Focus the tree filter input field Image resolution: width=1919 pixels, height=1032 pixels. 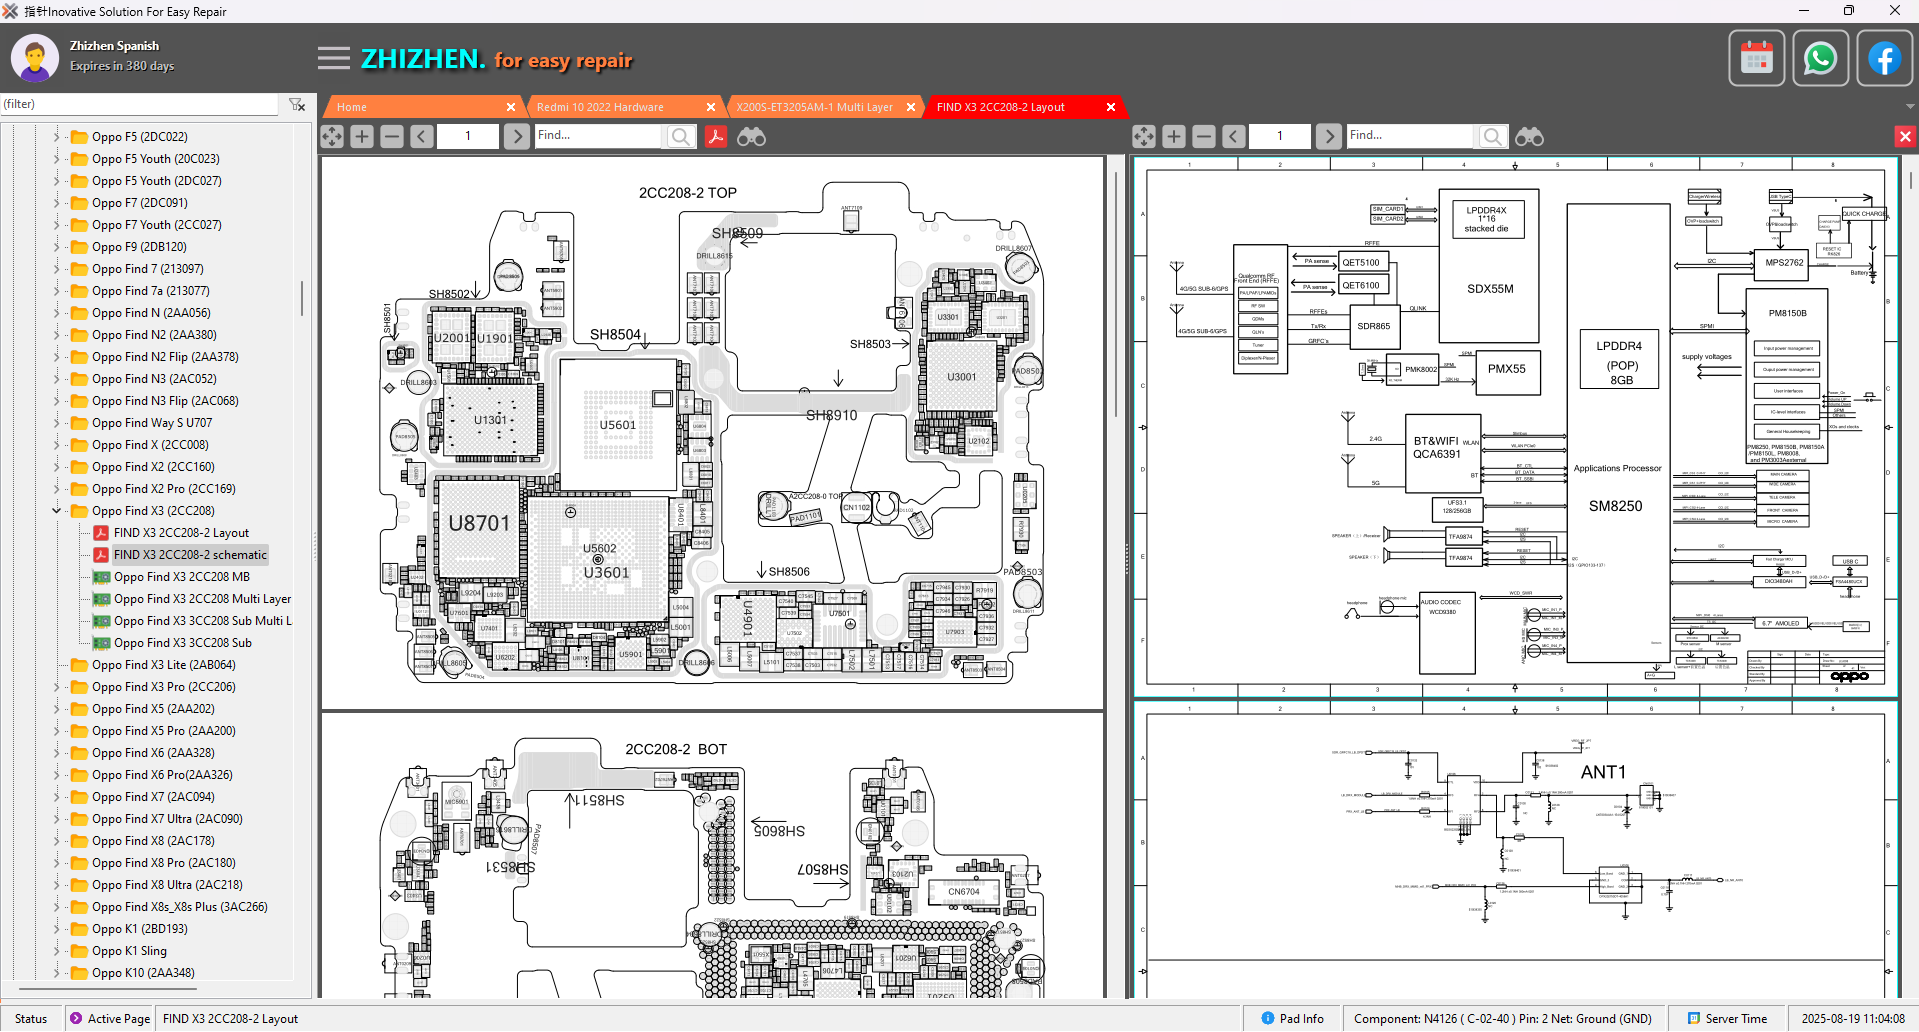[140, 104]
